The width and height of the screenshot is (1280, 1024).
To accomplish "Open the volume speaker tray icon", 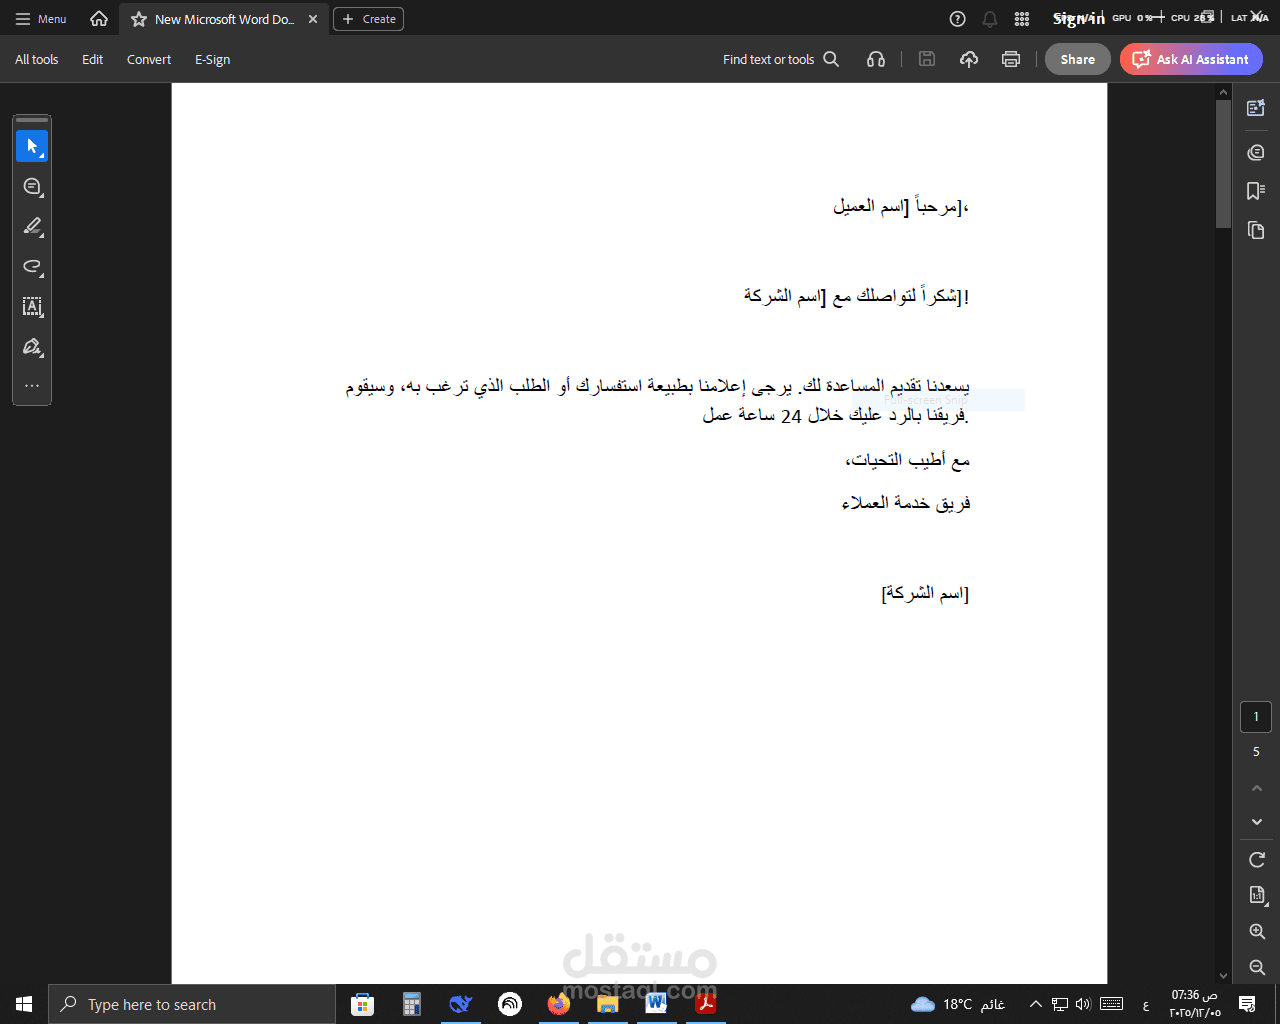I will click(x=1083, y=1004).
